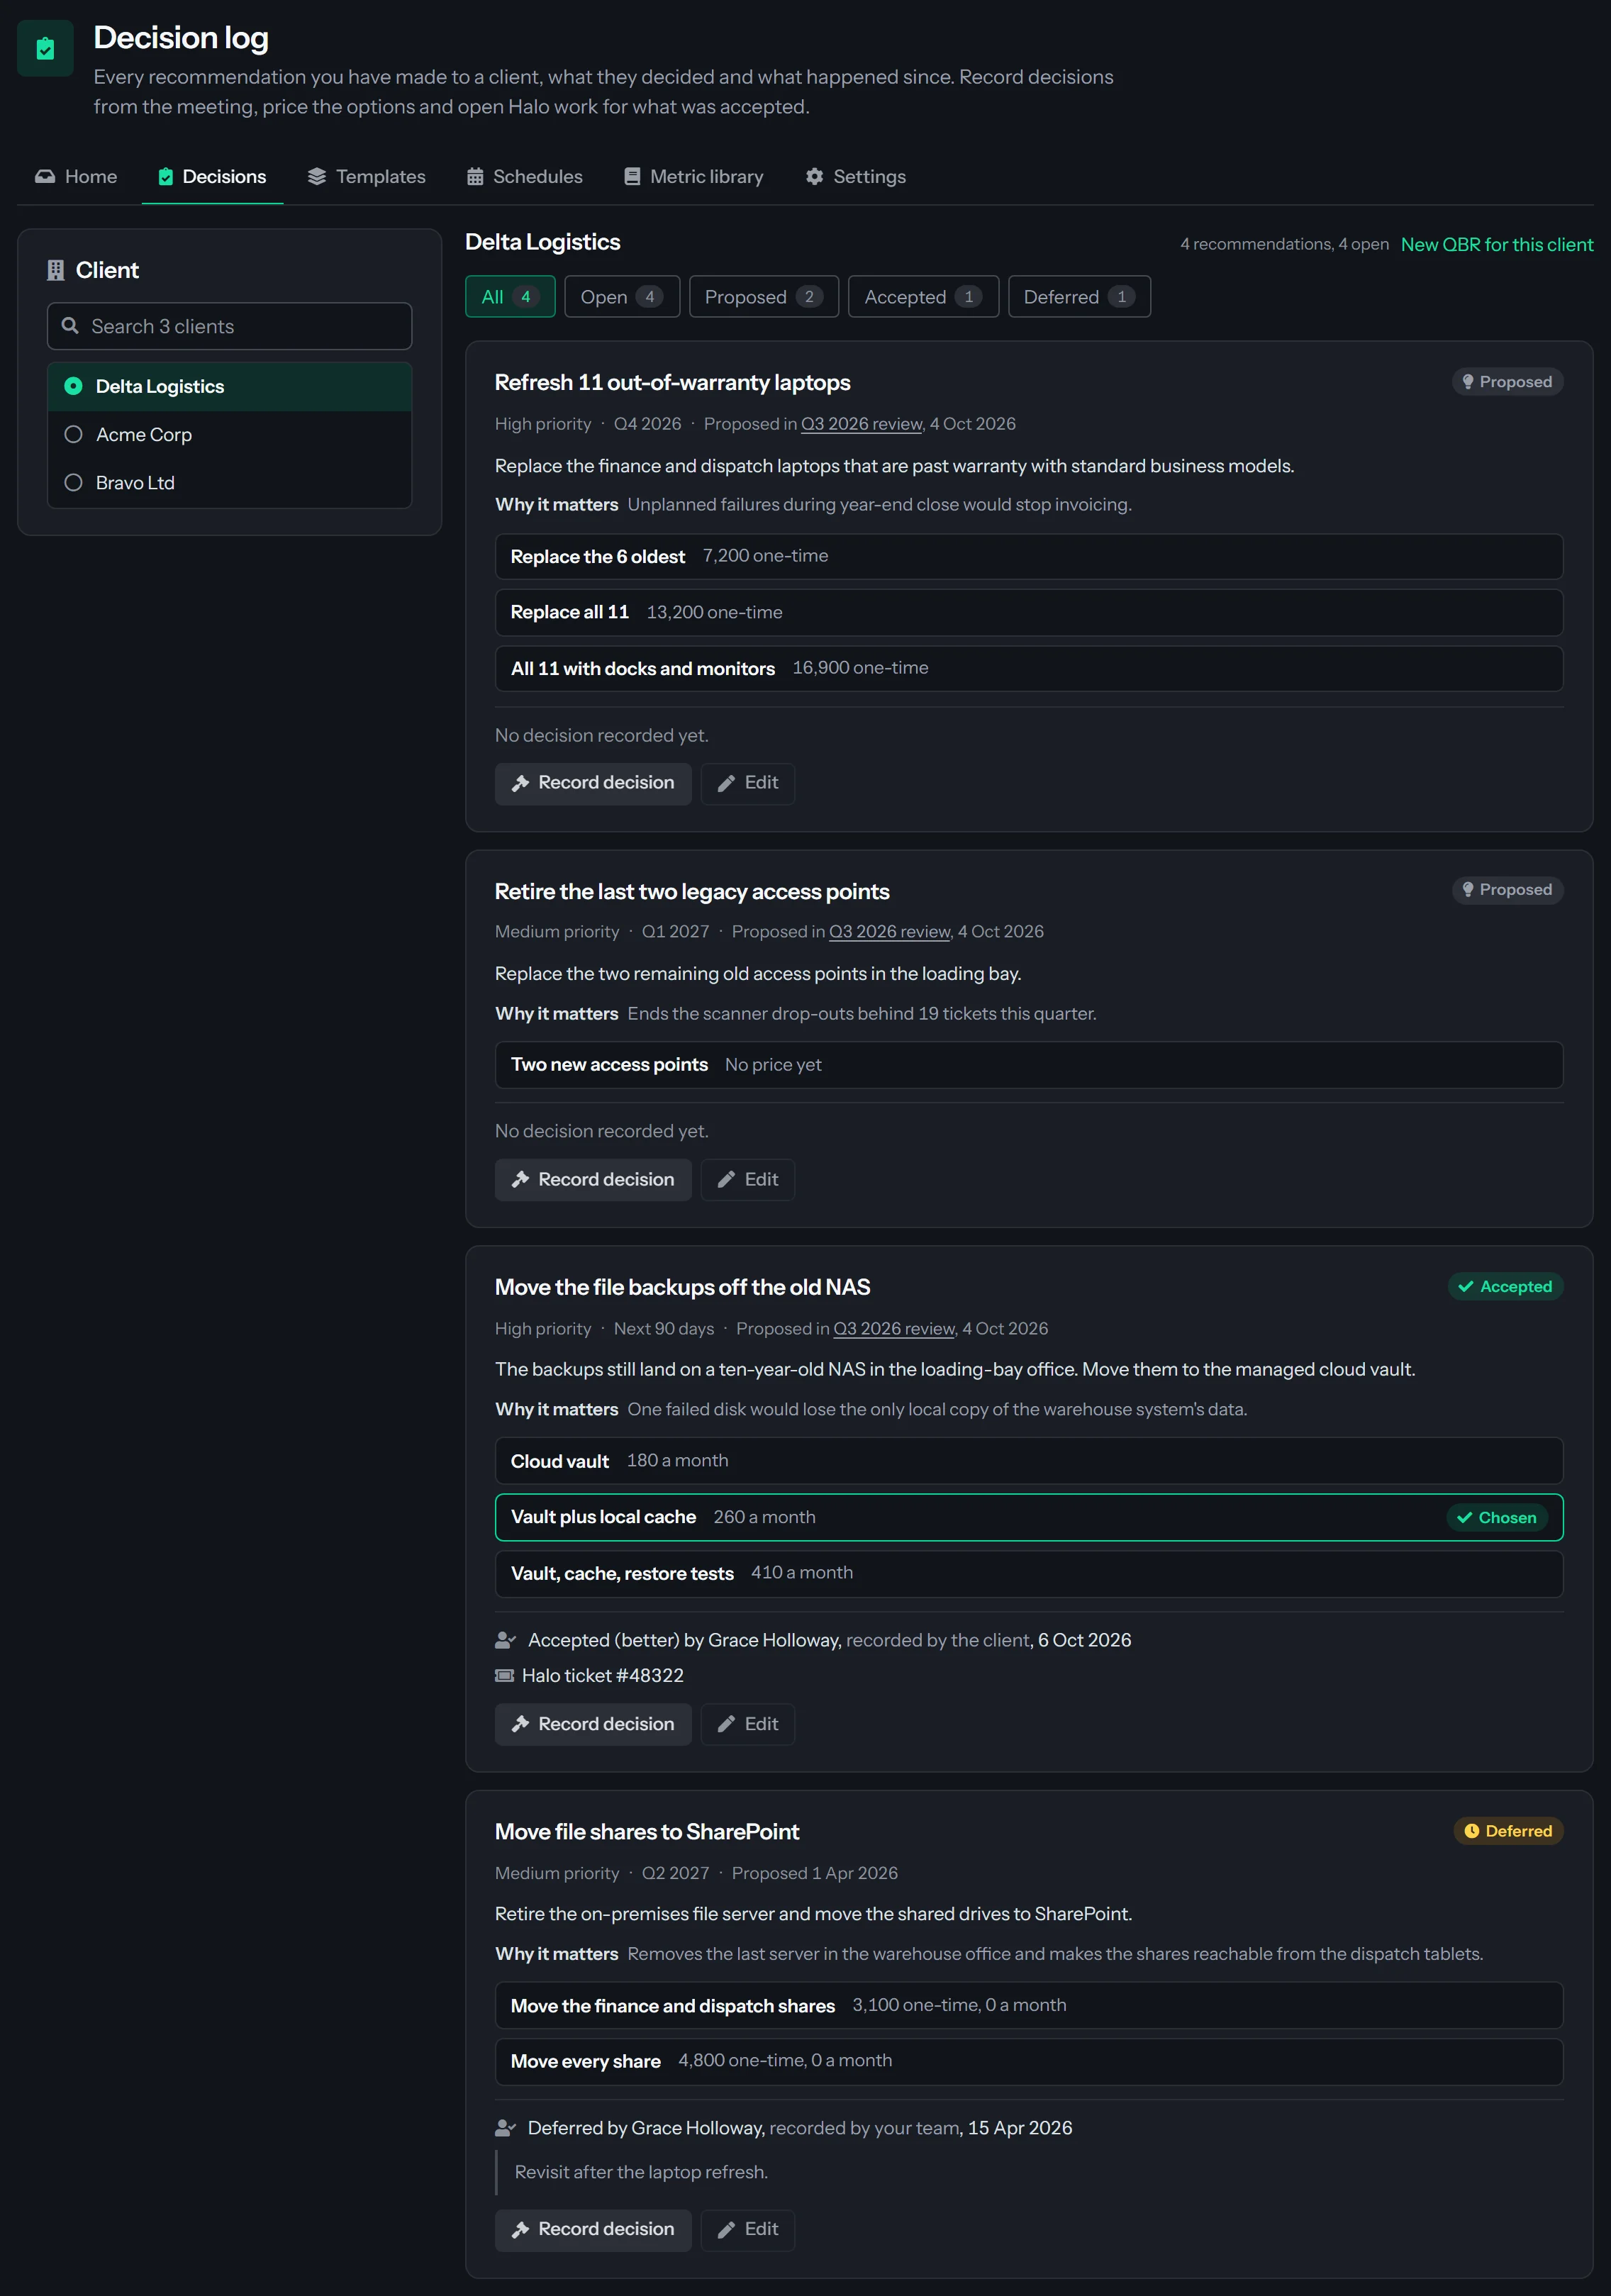Filter by Accepted recommendations

923,297
